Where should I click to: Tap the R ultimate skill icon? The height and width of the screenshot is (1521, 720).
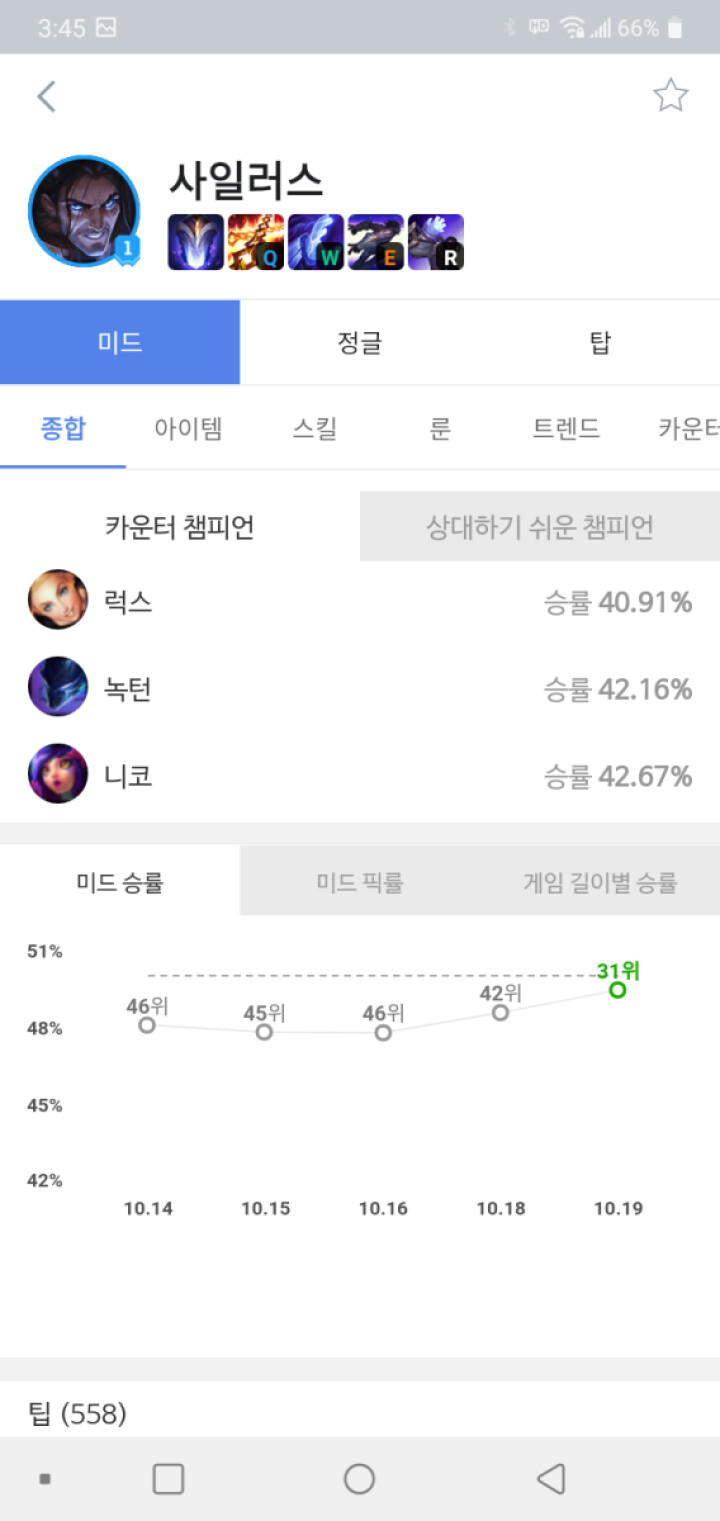coord(436,242)
